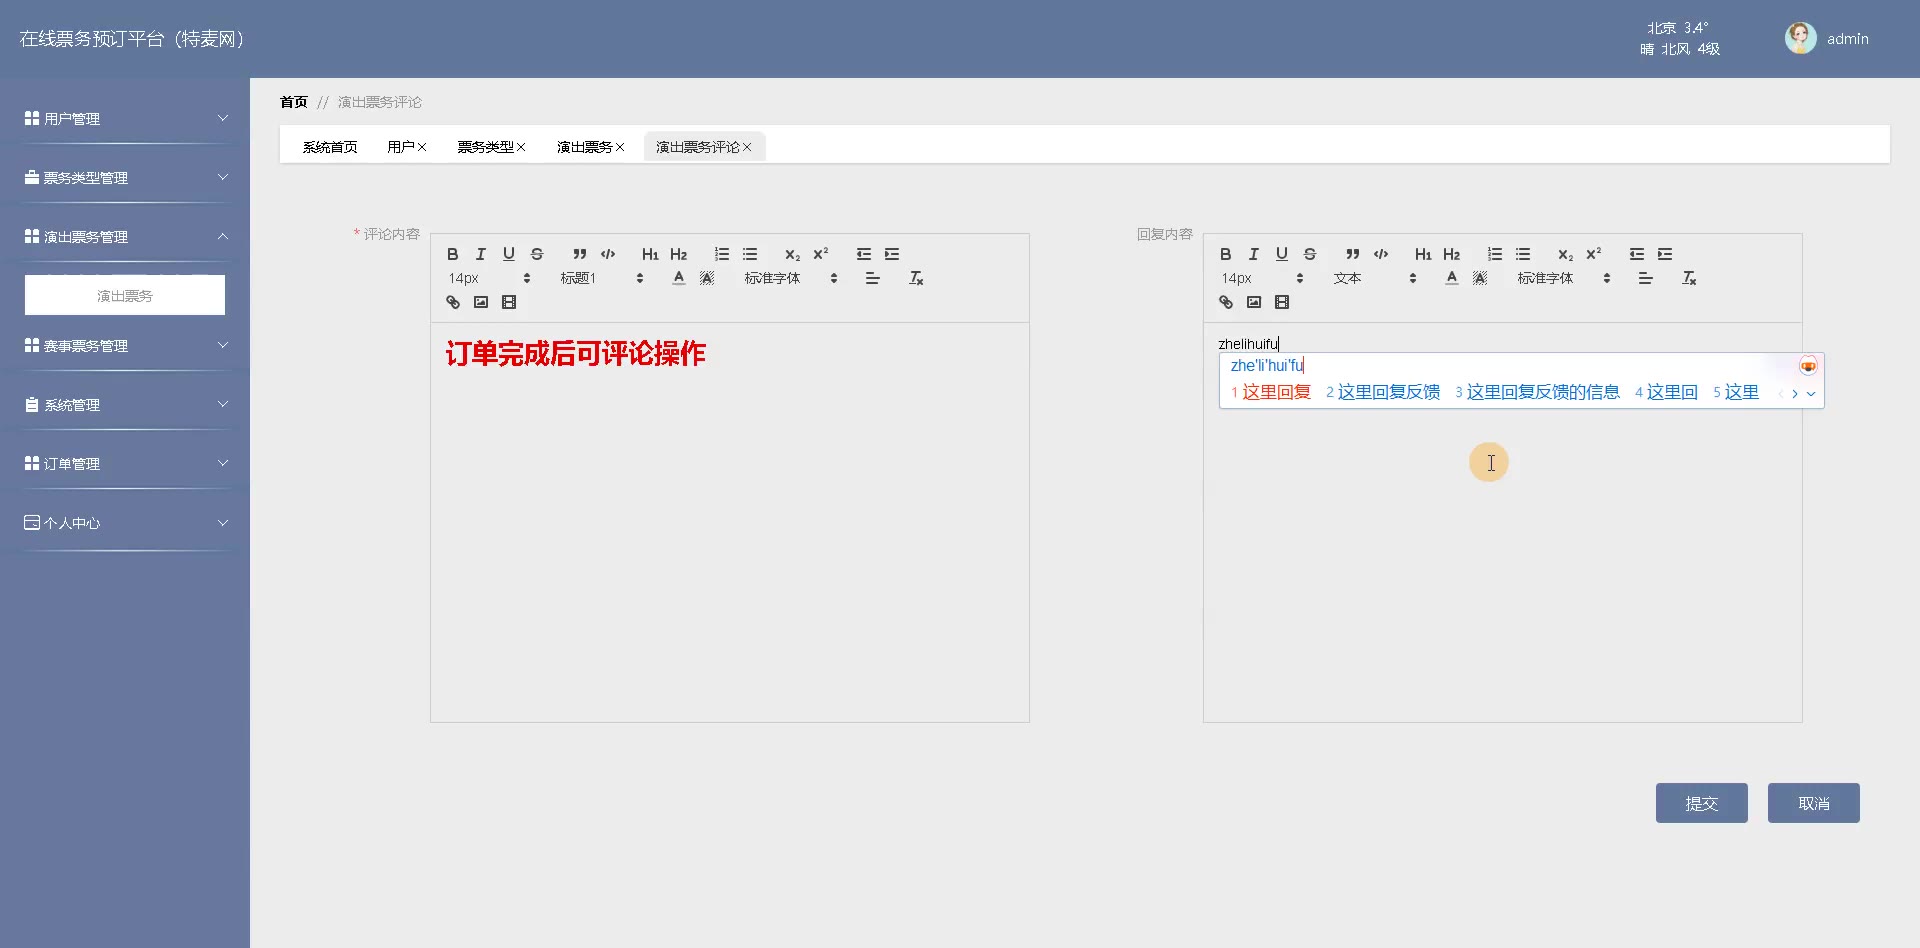Screen dimensions: 1920x948
Task: Insert link in comment content editor
Action: pyautogui.click(x=453, y=302)
